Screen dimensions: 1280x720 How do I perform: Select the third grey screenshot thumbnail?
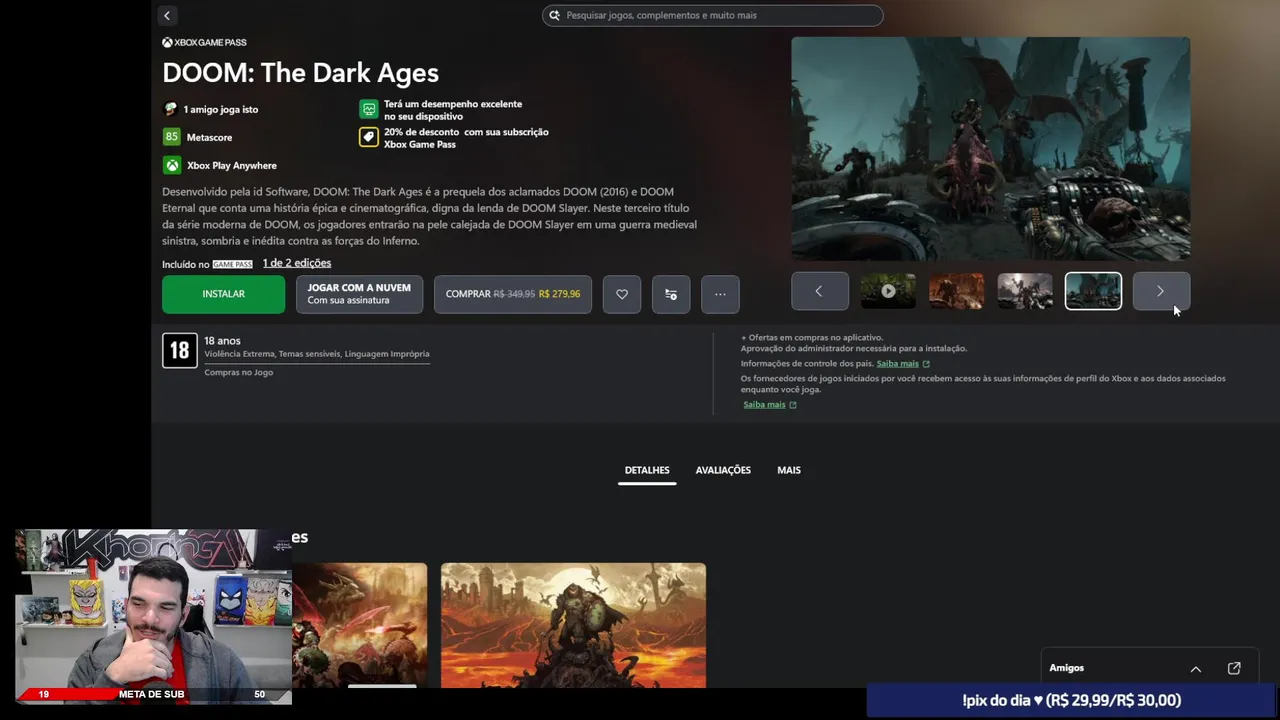click(x=1025, y=291)
